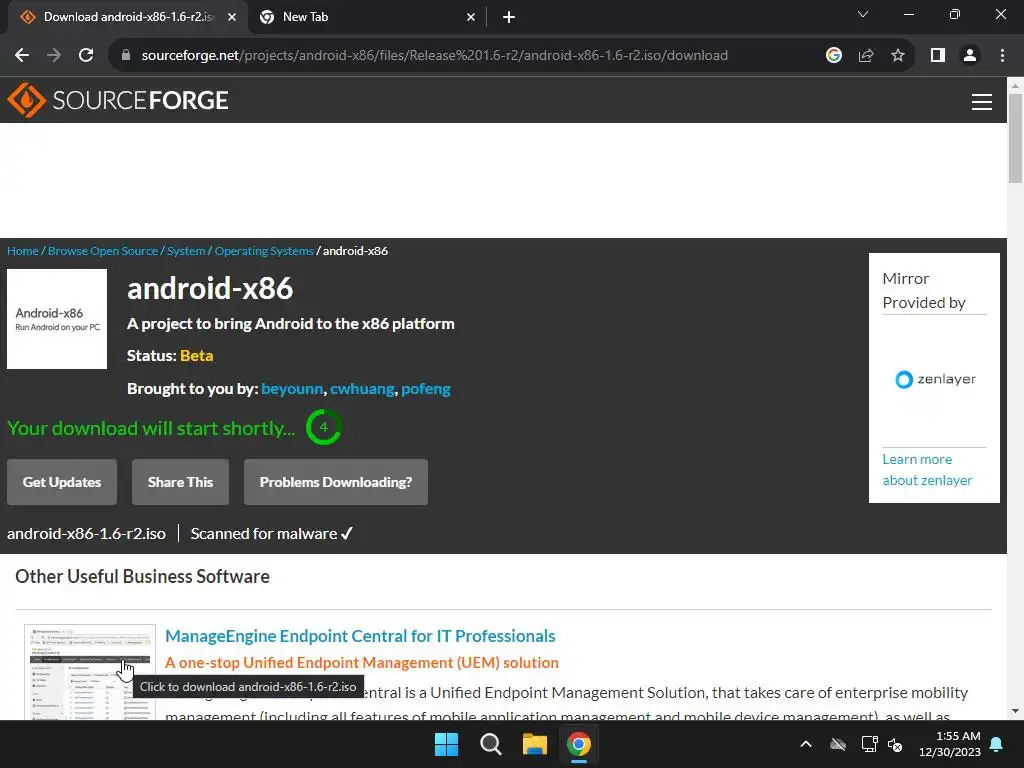The height and width of the screenshot is (768, 1024).
Task: Go to Home breadcrumb link
Action: (x=23, y=251)
